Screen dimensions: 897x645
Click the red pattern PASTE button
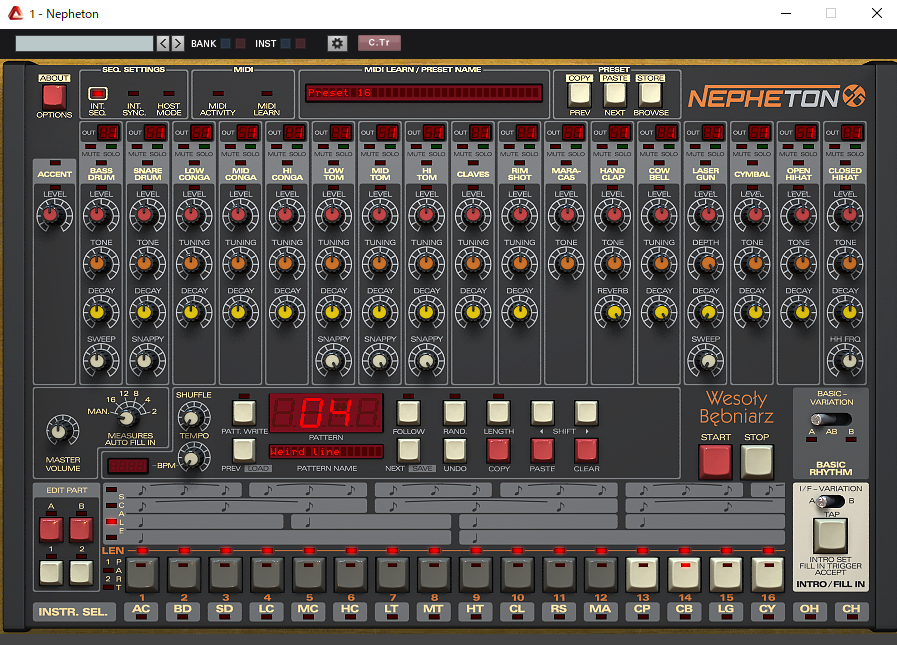tap(542, 450)
